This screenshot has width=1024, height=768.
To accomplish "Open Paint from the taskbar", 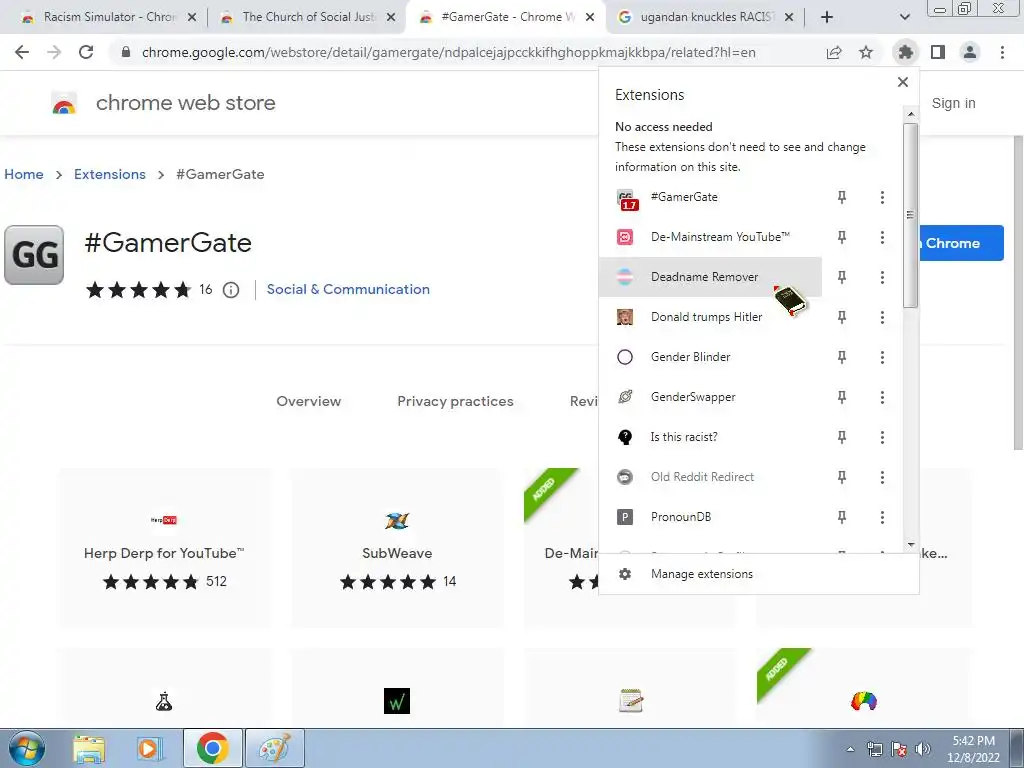I will click(275, 749).
